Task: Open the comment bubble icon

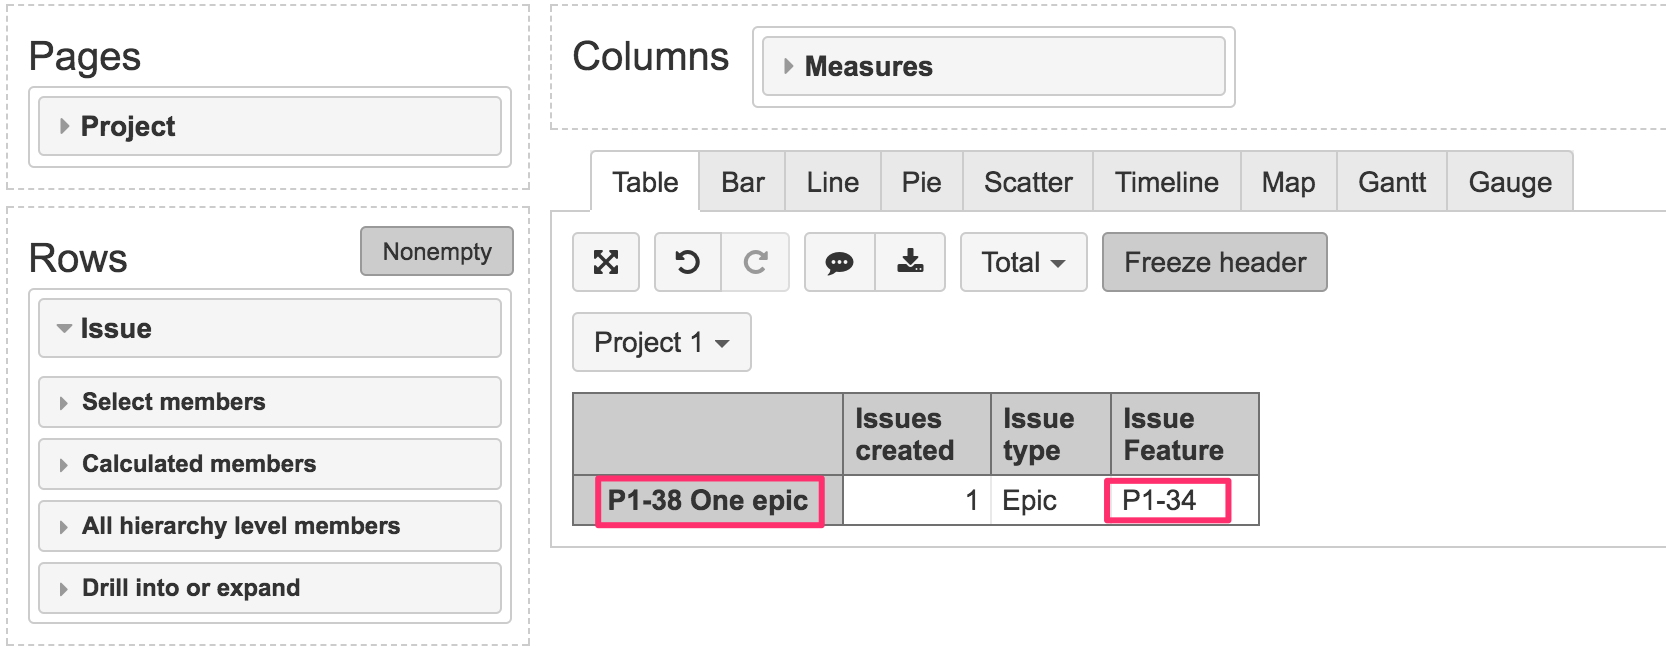Action: pyautogui.click(x=839, y=262)
